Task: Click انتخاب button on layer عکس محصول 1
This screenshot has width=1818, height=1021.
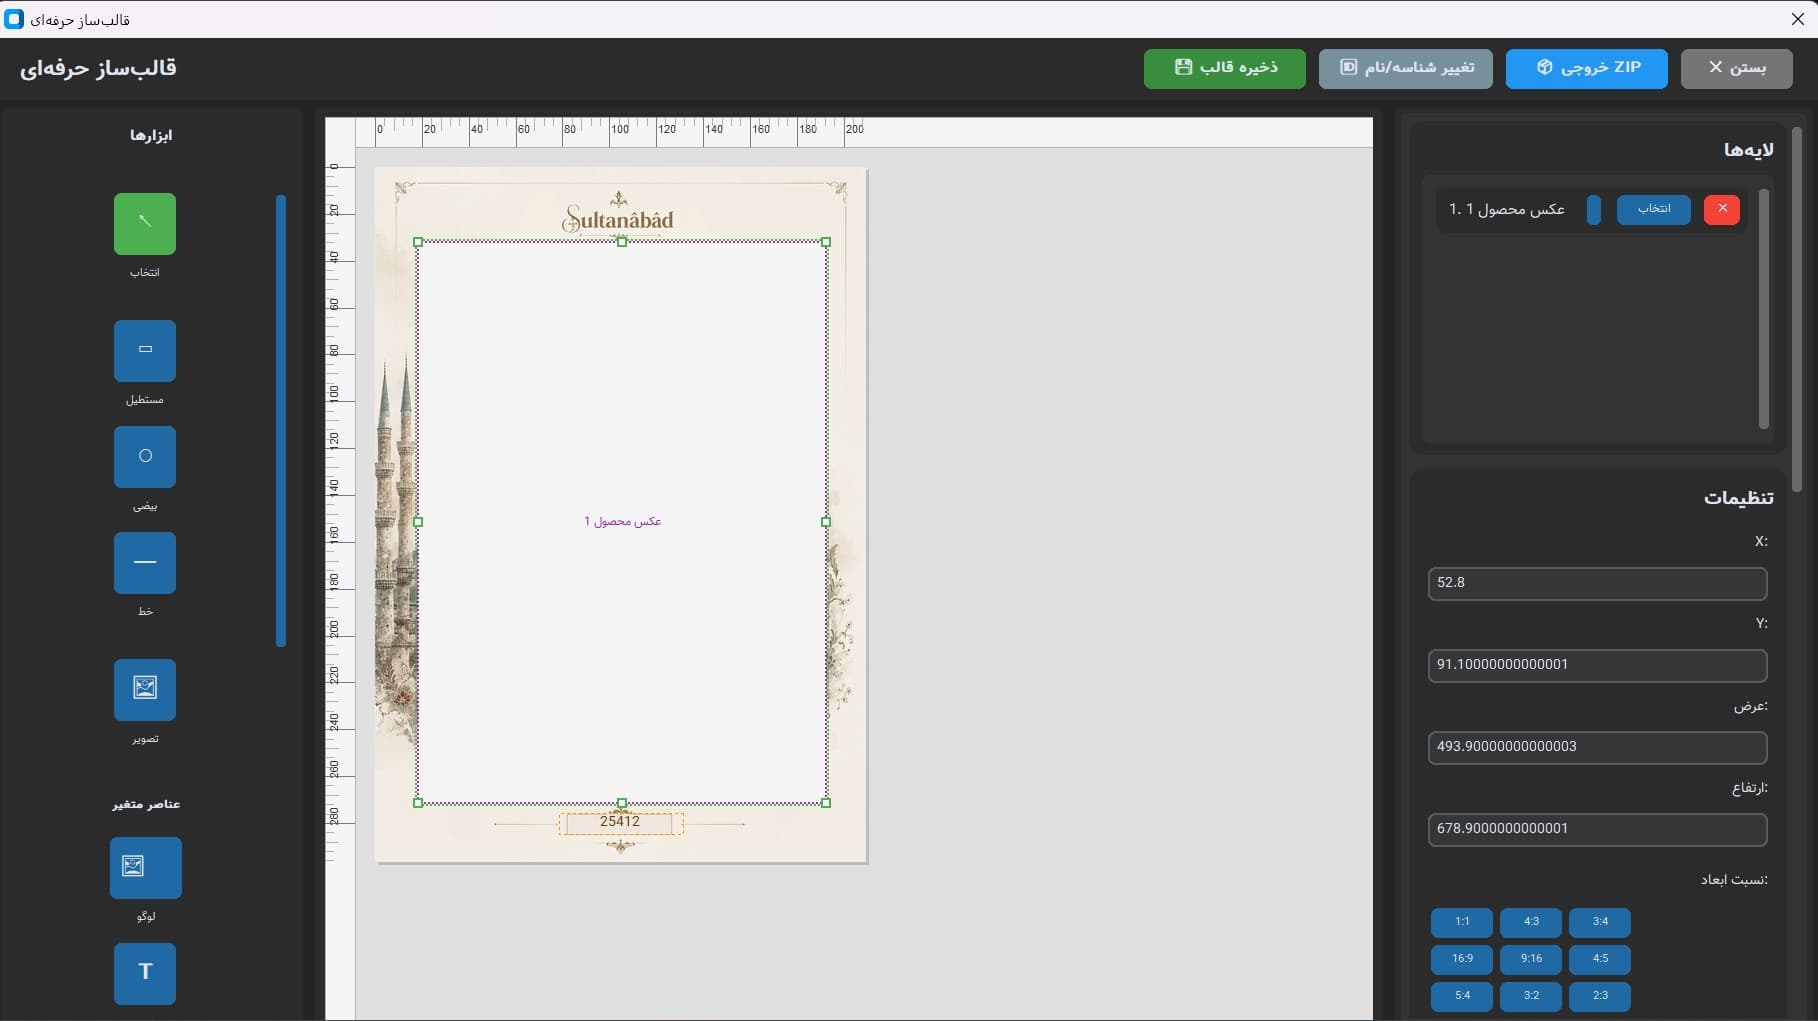Action: coord(1654,209)
